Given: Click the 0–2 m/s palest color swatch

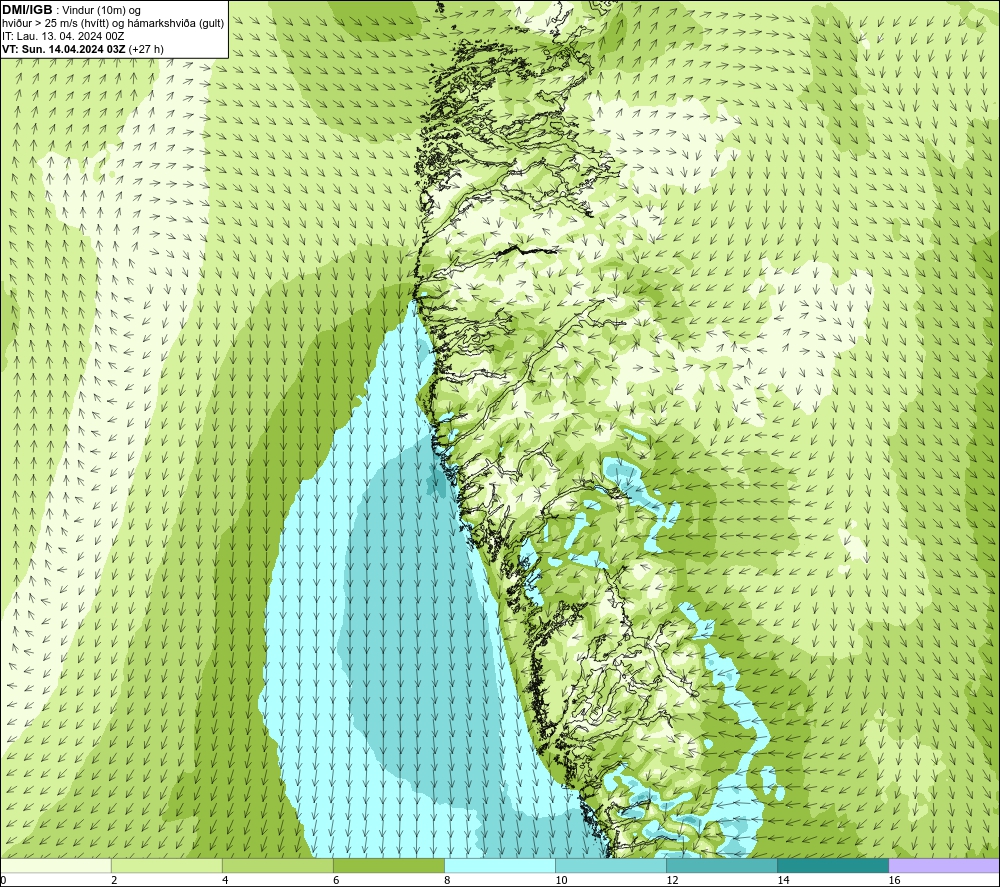Looking at the screenshot, I should pos(55,866).
